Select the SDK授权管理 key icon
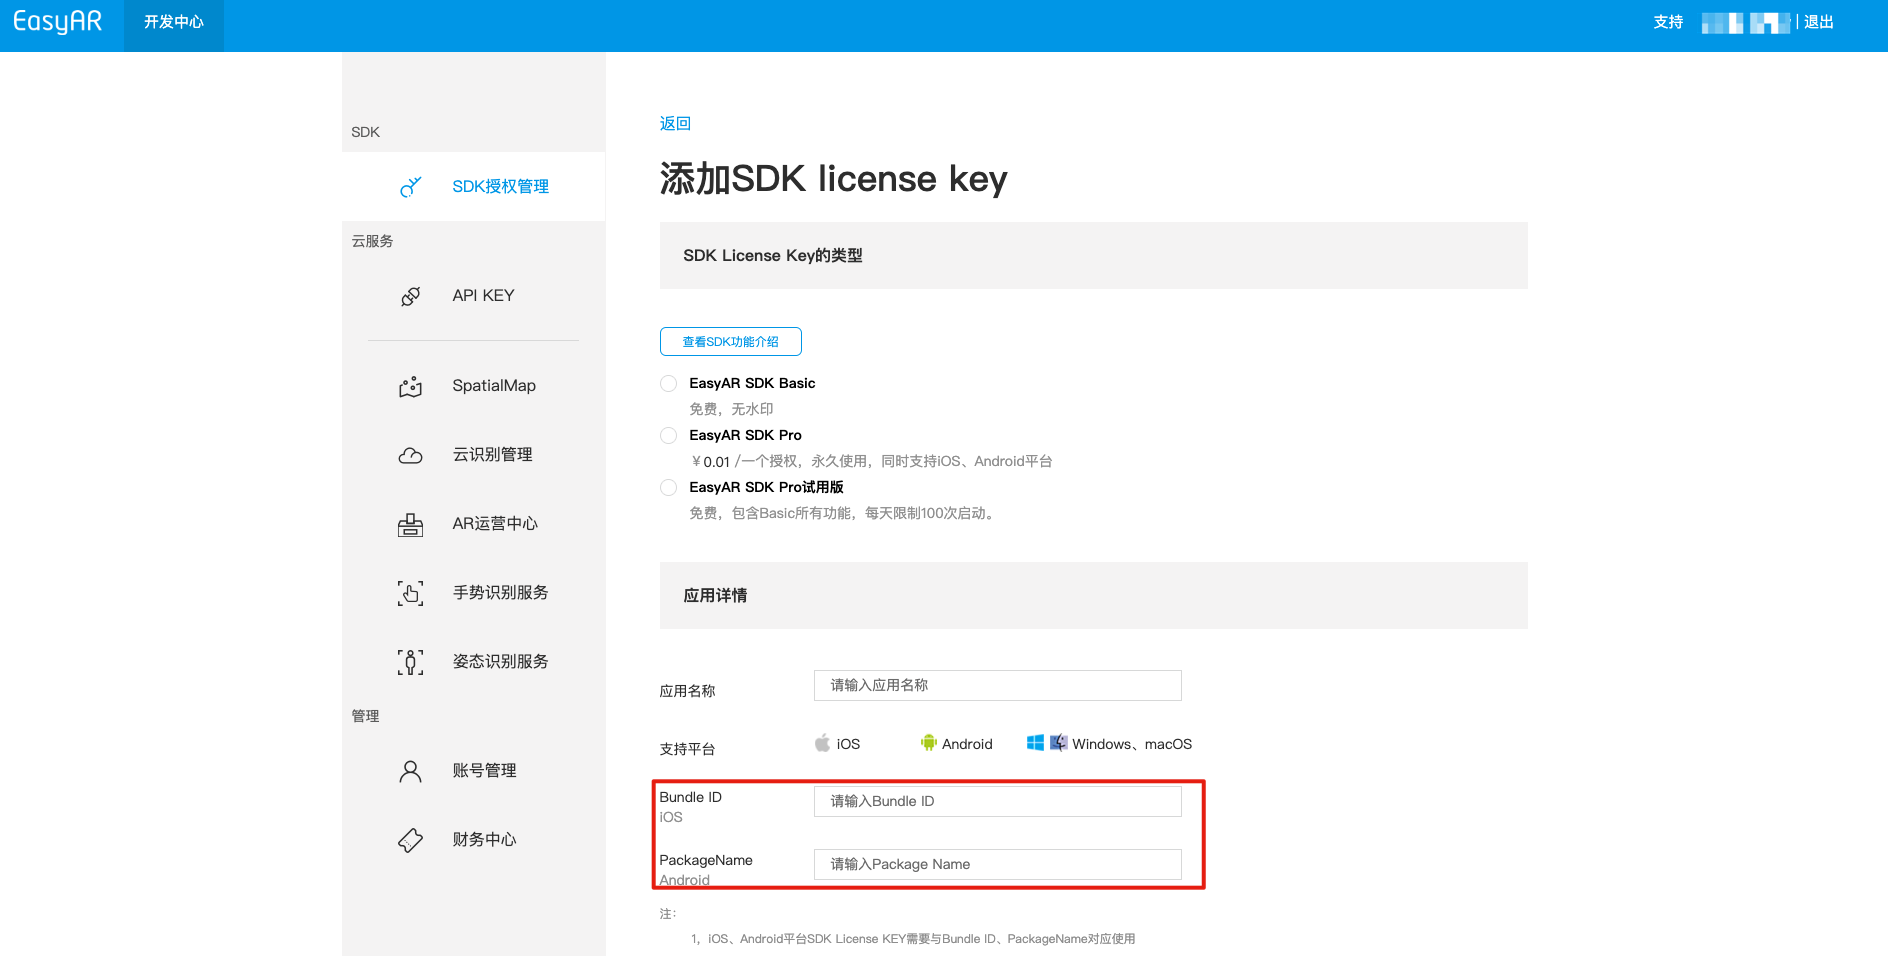The width and height of the screenshot is (1888, 956). click(410, 186)
